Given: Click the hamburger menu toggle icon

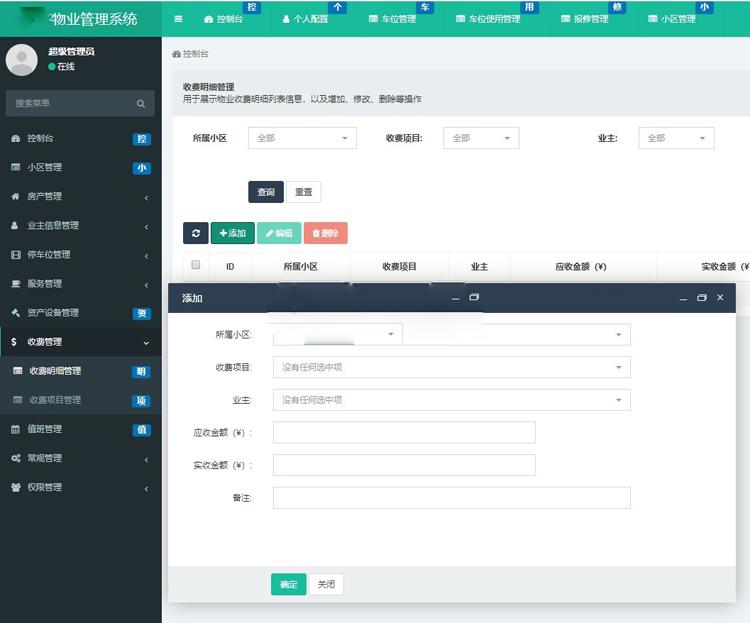Looking at the screenshot, I should pos(178,19).
